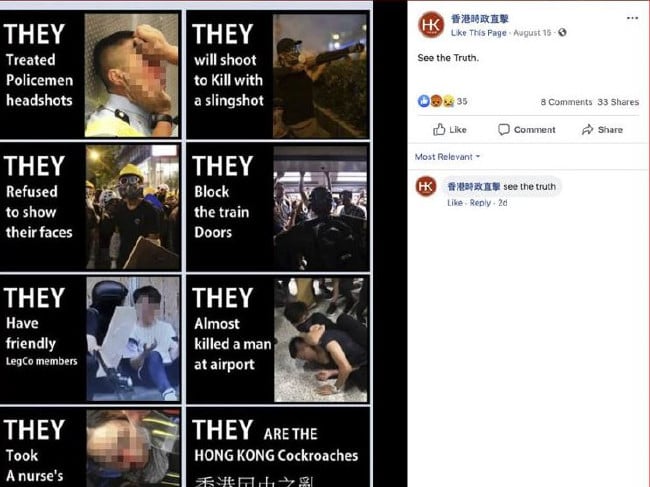Click the globe public-audience icon
The height and width of the screenshot is (487, 650).
562,32
